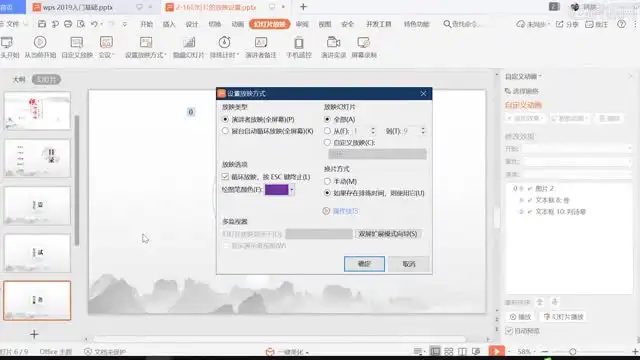Click the Print Preview icon in quick toolbar
Image resolution: width=640 pixels, height=360 pixels.
pos(81,24)
